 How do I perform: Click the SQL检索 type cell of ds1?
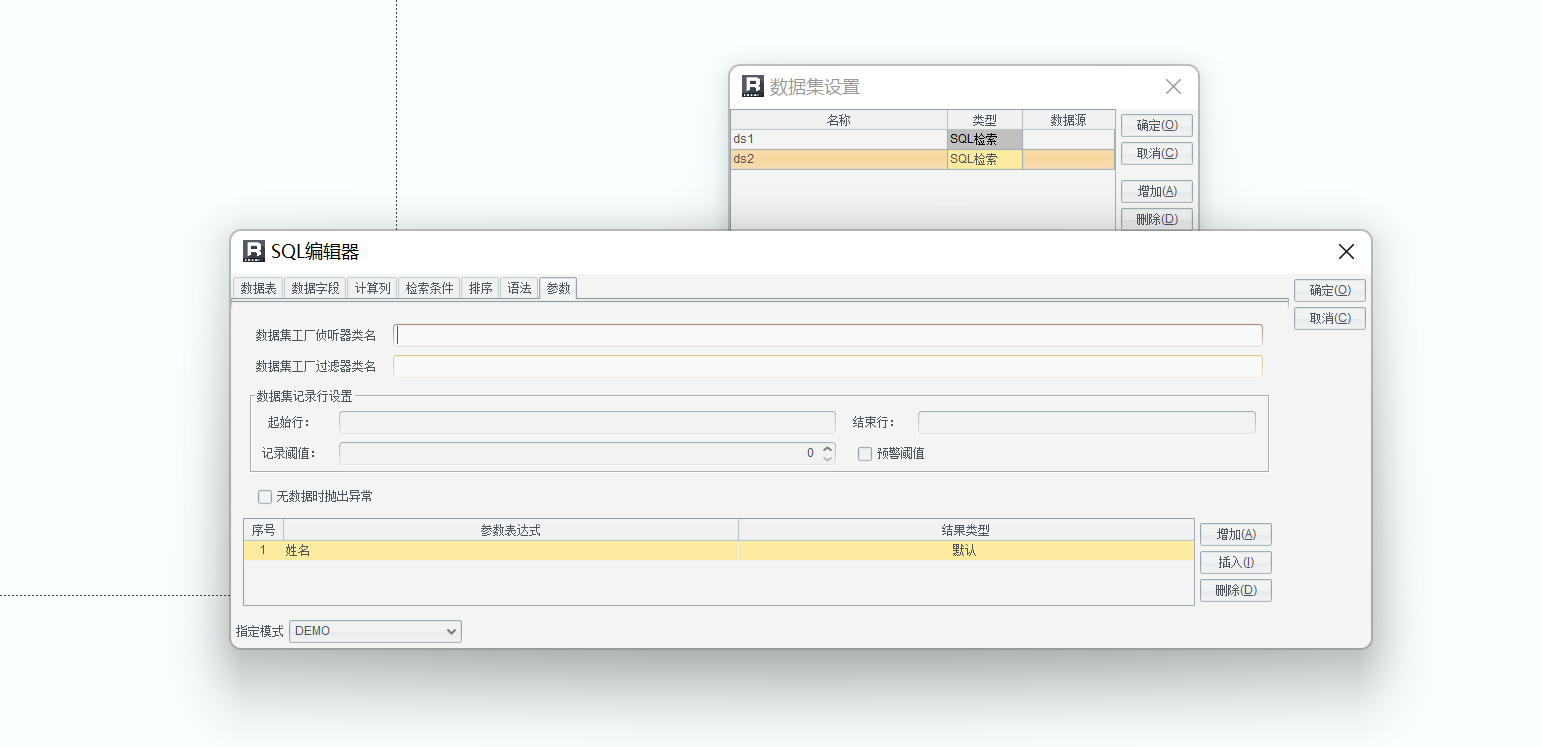tap(985, 139)
